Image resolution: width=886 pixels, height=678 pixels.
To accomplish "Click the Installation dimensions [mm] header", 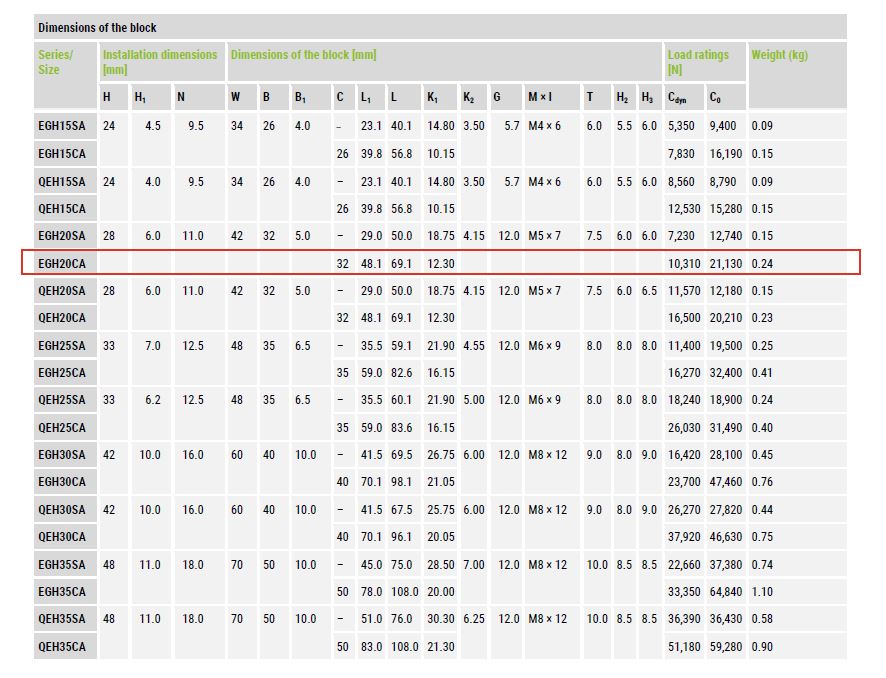I will (160, 62).
